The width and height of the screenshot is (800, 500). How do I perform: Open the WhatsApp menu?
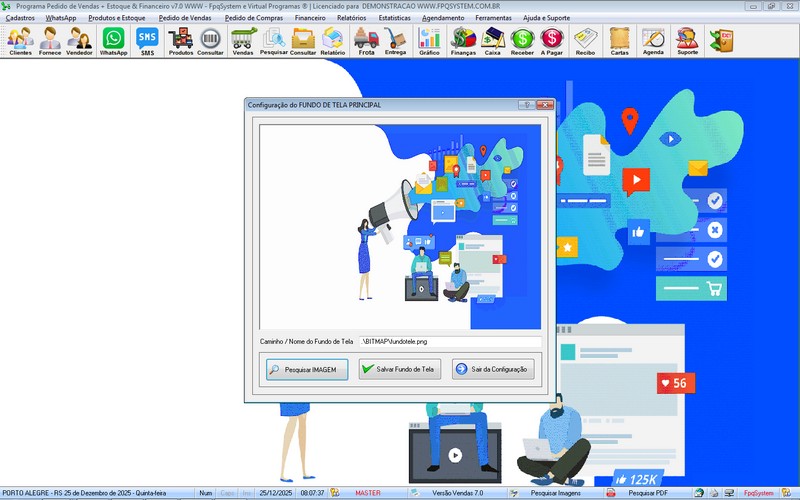point(61,18)
